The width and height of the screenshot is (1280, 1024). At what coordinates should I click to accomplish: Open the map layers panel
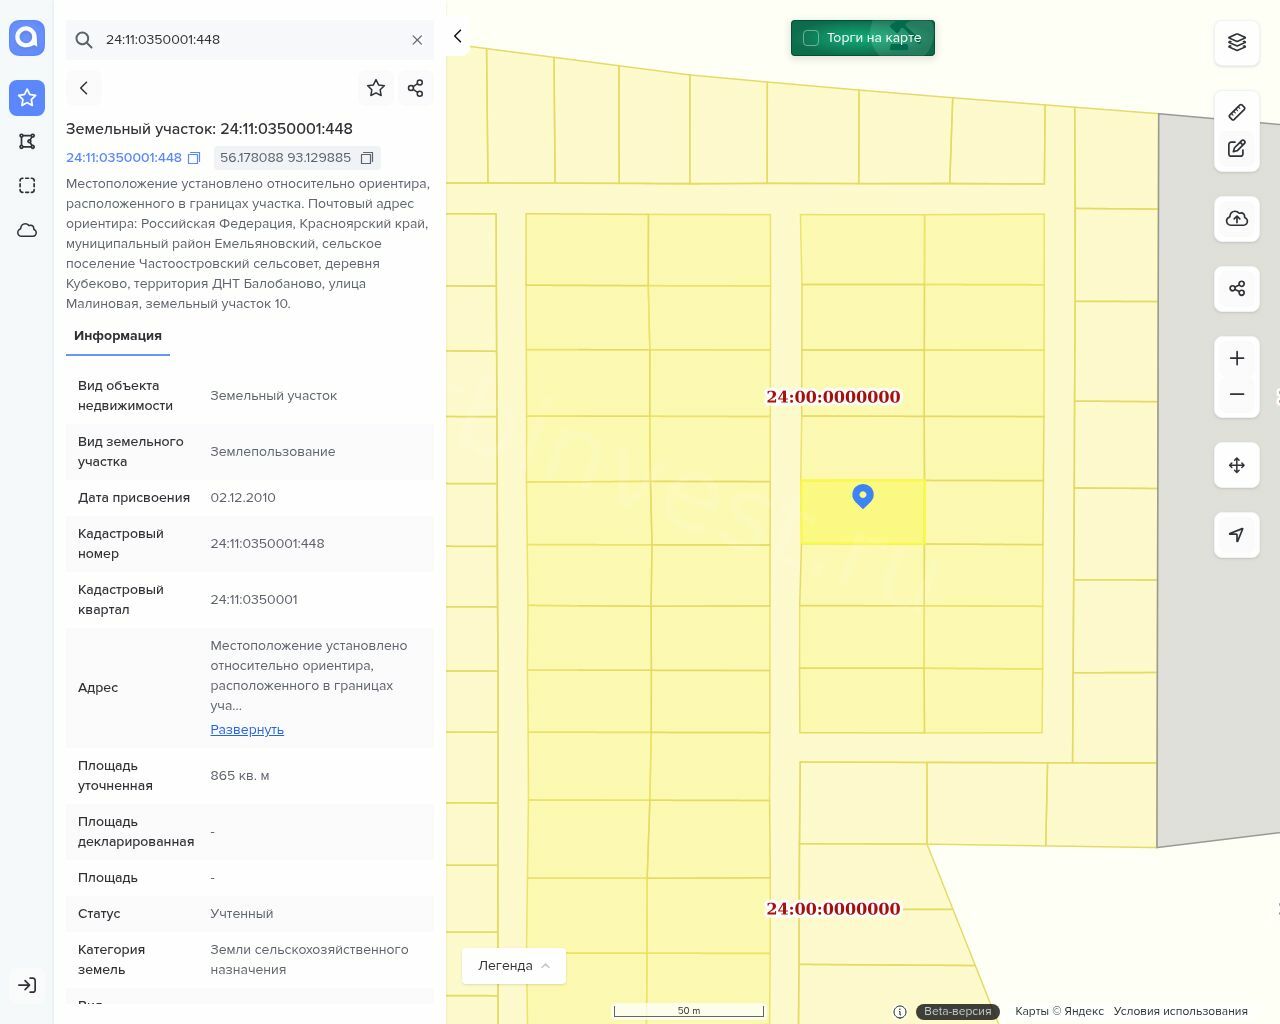[x=1237, y=42]
